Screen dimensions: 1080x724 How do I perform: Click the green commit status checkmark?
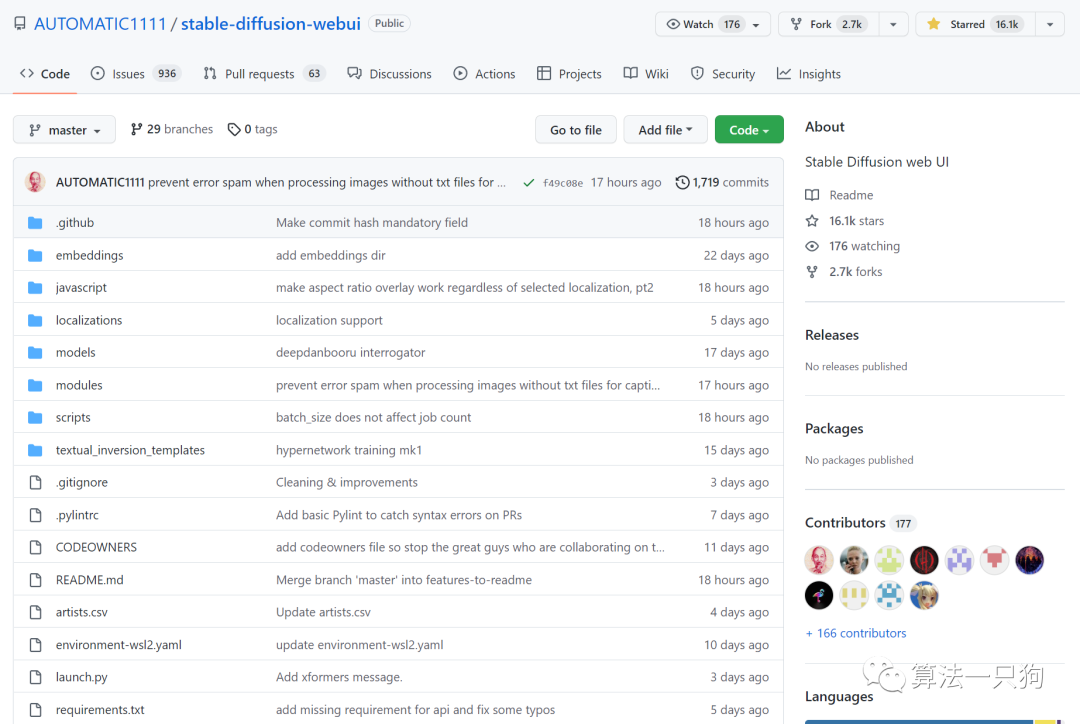(528, 183)
